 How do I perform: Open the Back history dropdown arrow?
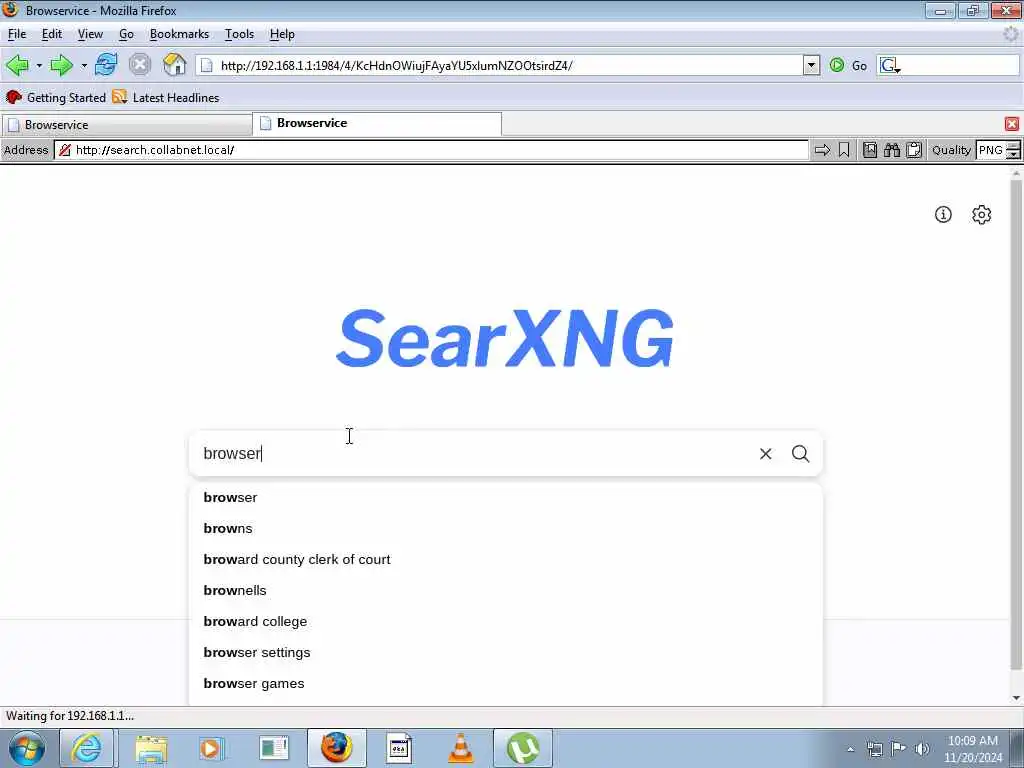click(39, 65)
